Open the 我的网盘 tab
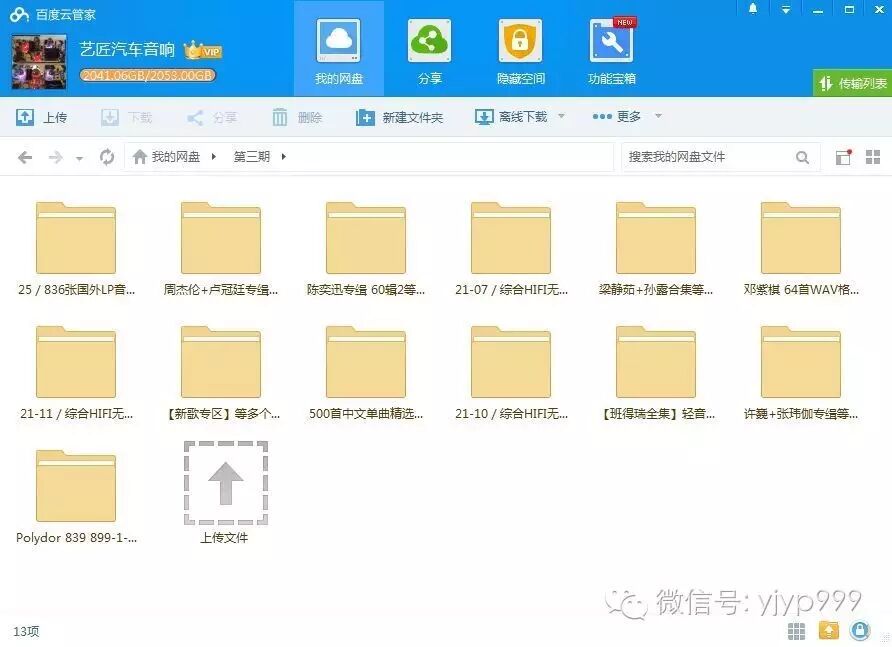This screenshot has width=892, height=647. coord(339,50)
